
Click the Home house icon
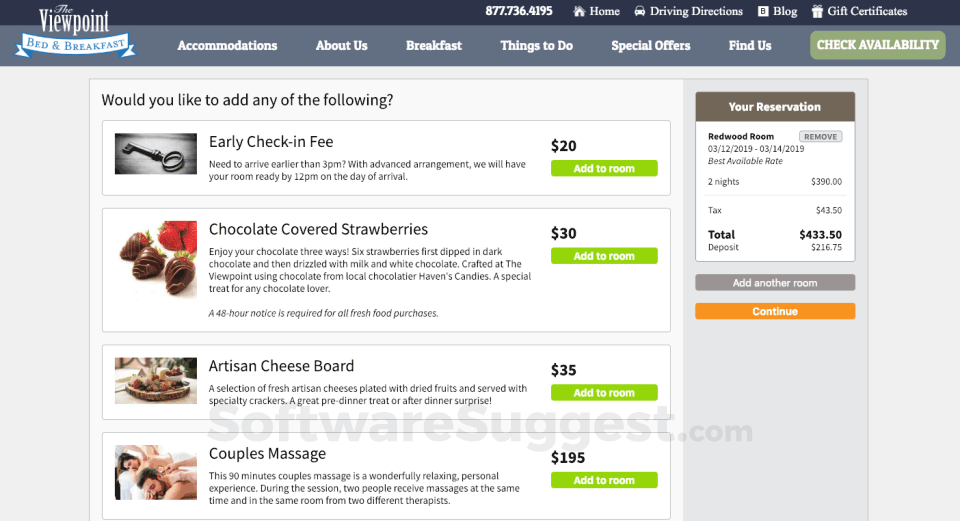tap(579, 12)
